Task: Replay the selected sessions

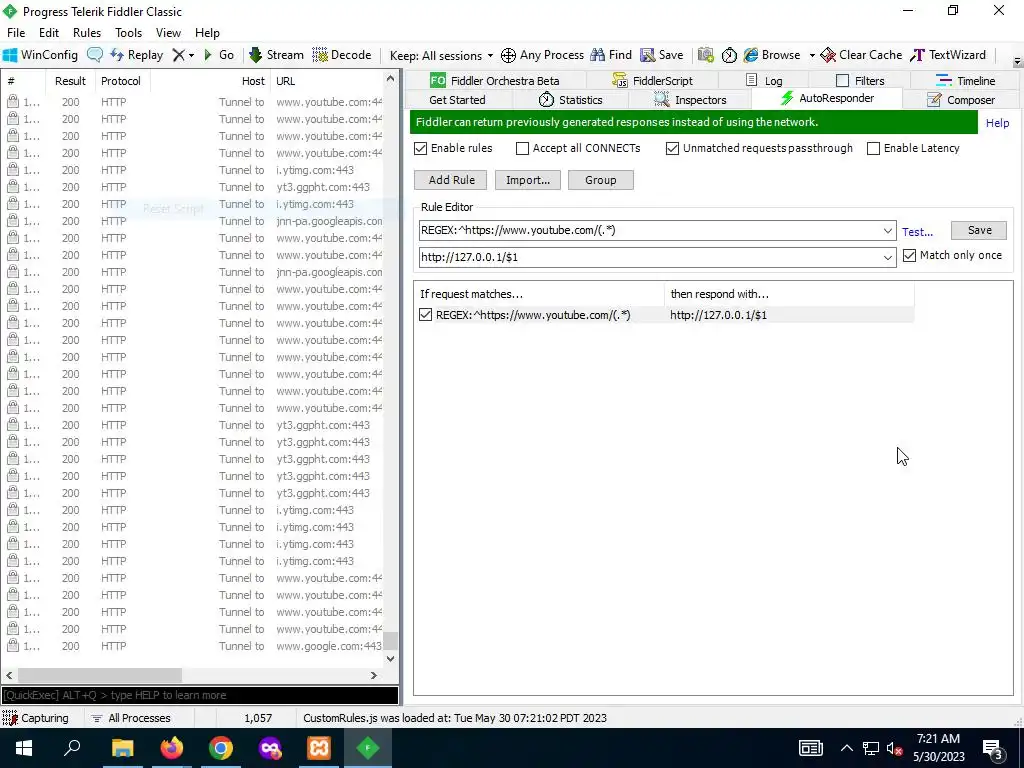Action: [x=136, y=55]
